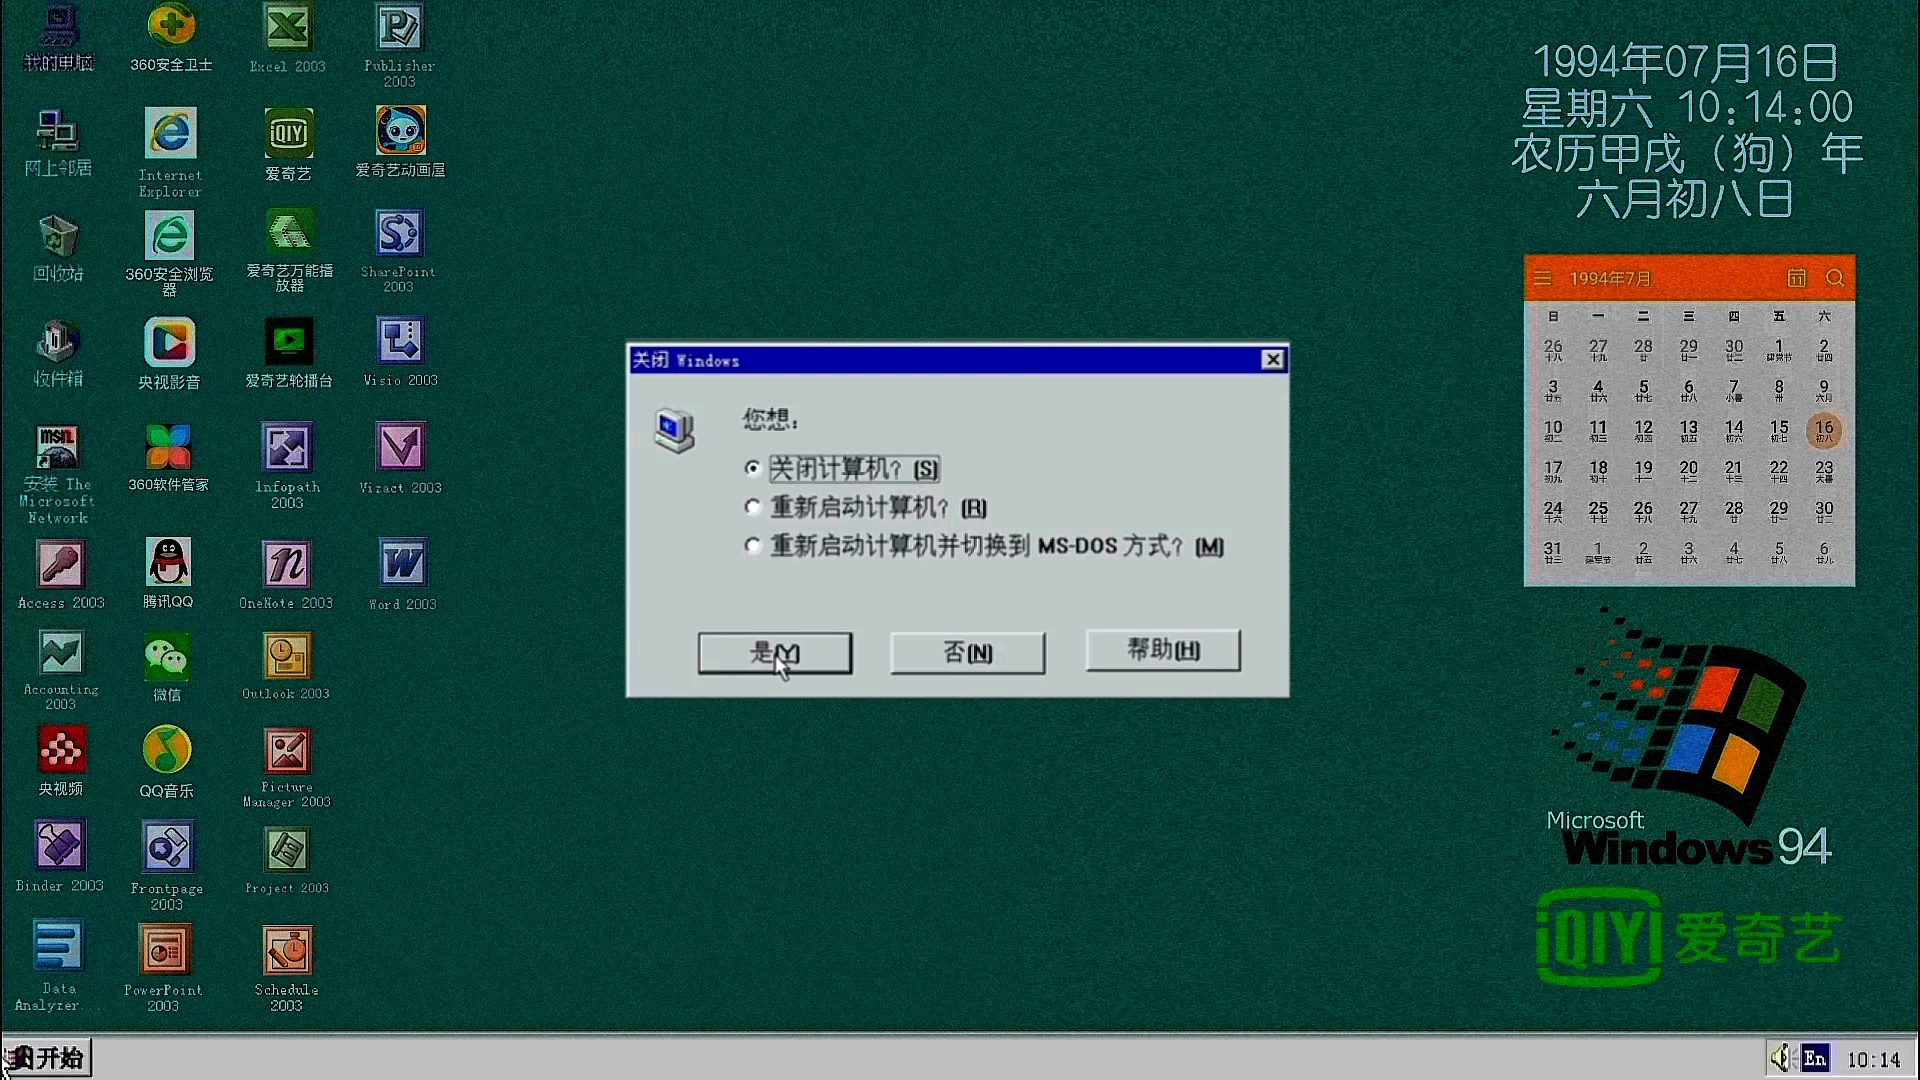Launch 360软件管家 shortcut

[168, 458]
